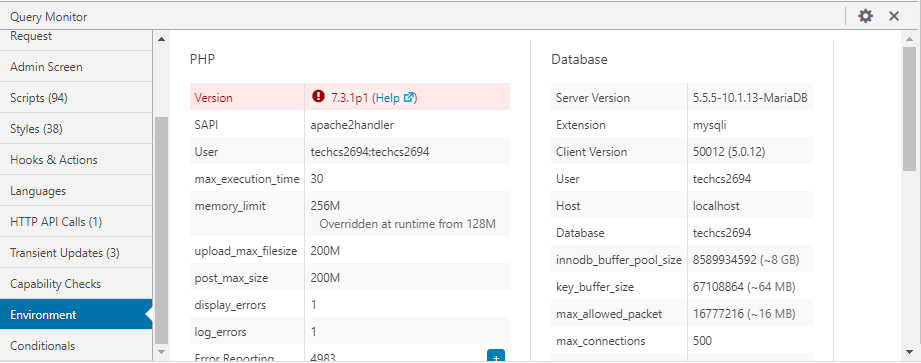921x363 pixels.
Task: Switch to Styles (38) panel
Action: pos(76,129)
